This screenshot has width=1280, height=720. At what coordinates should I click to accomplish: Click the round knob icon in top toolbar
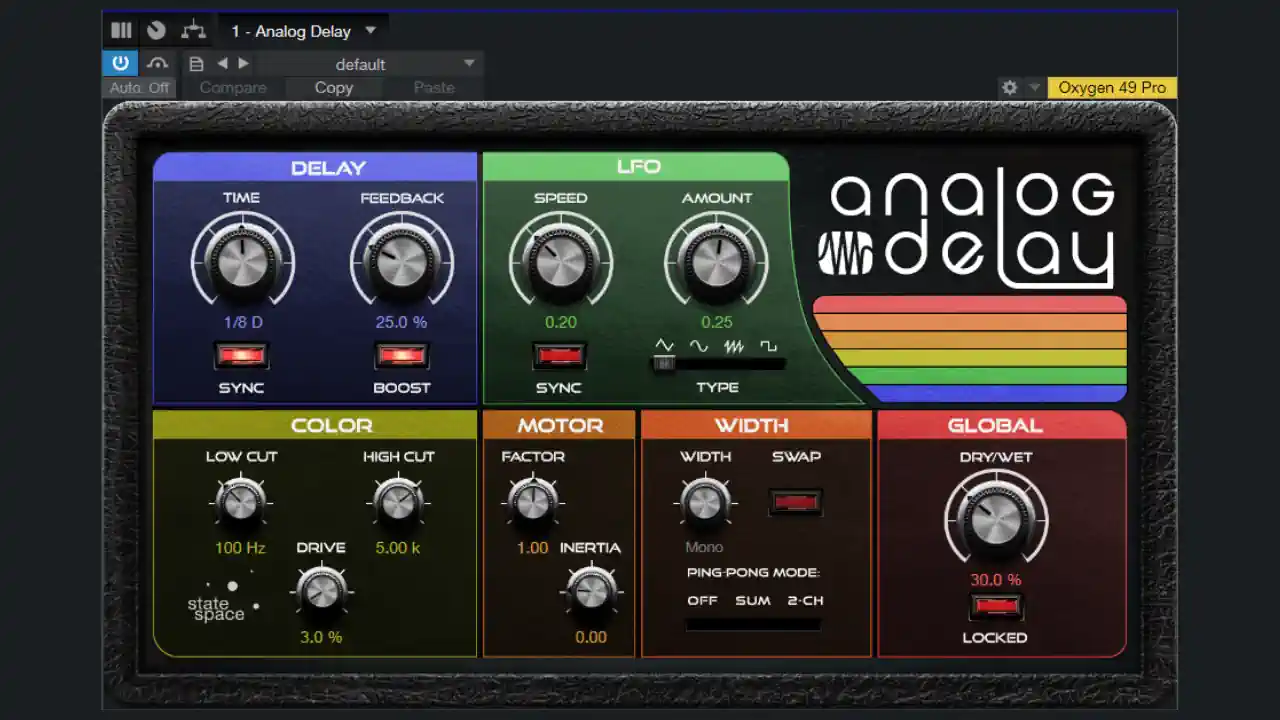pos(156,30)
